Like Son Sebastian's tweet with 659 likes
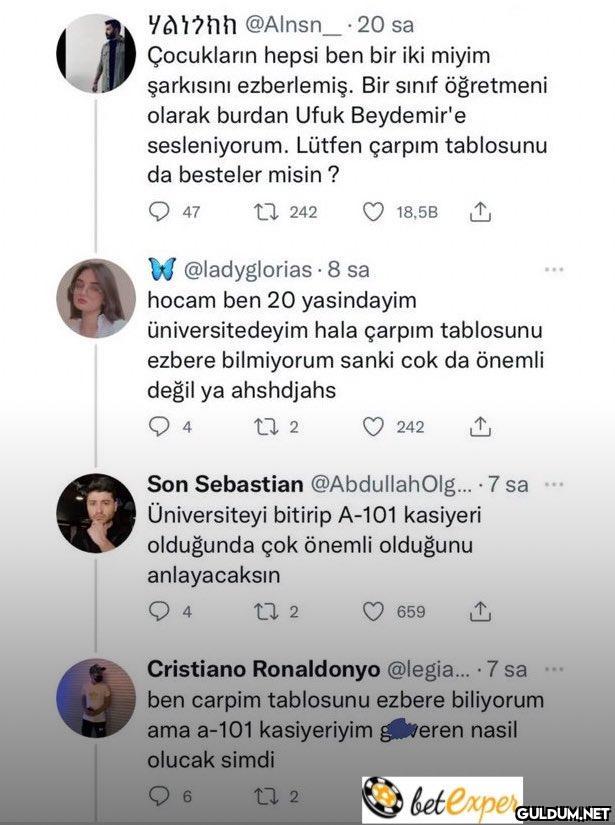This screenshot has height=825, width=615. [373, 611]
